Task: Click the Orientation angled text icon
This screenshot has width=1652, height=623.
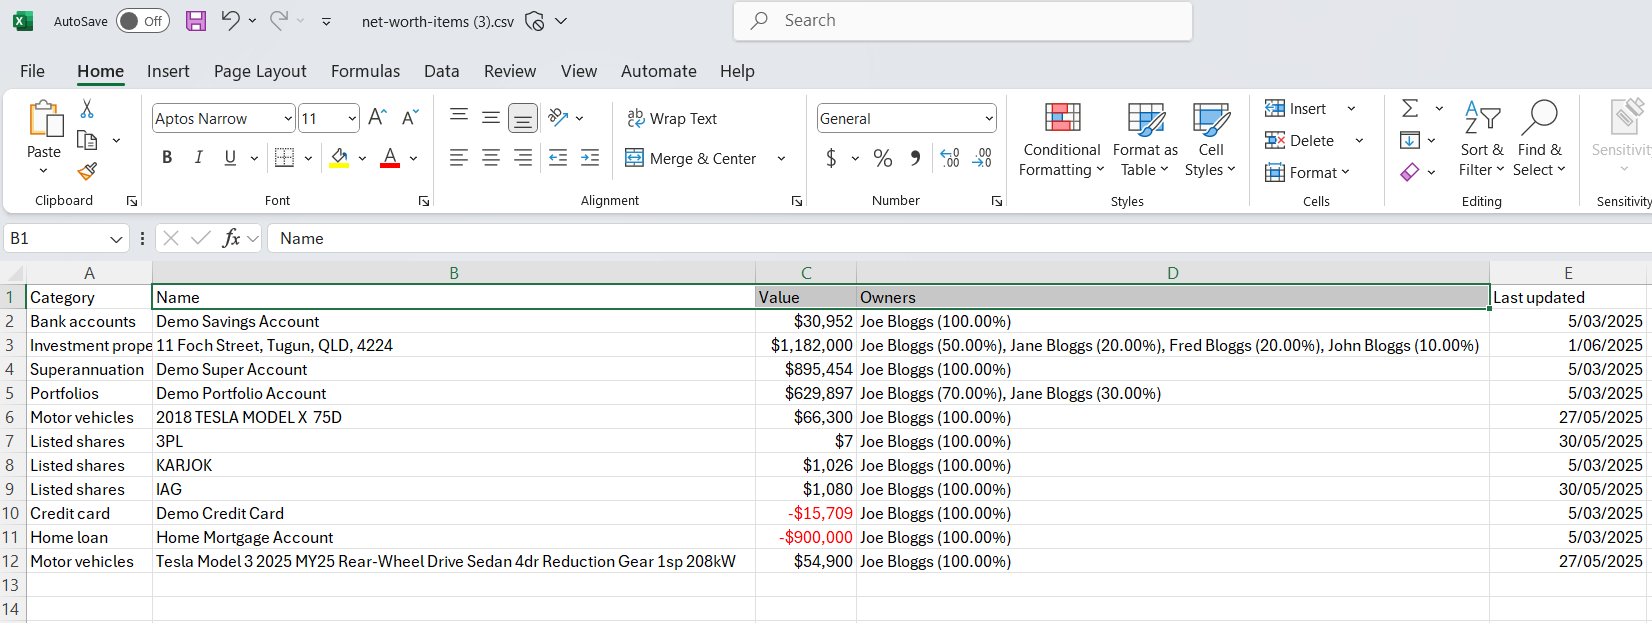Action: [x=558, y=117]
